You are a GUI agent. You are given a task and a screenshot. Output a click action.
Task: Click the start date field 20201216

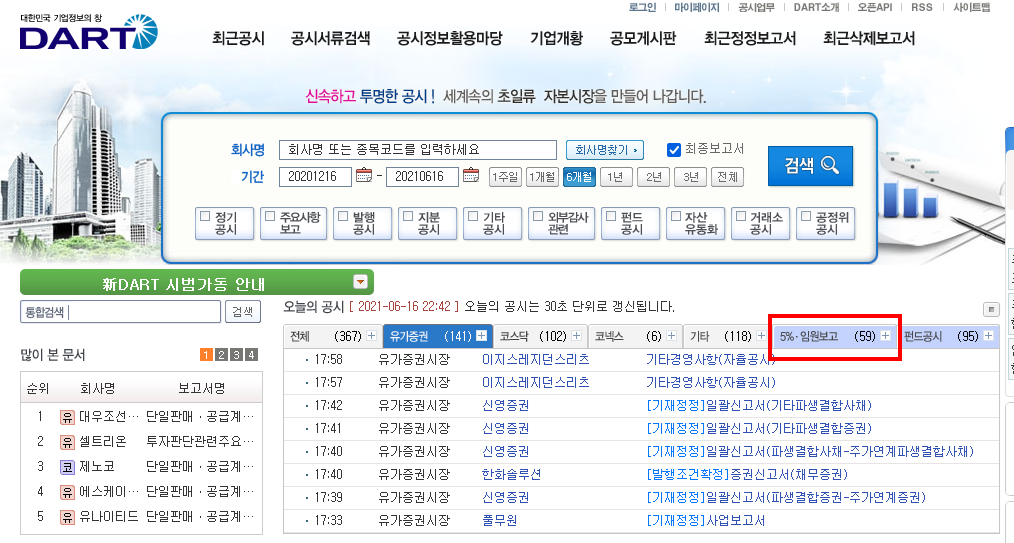[315, 176]
